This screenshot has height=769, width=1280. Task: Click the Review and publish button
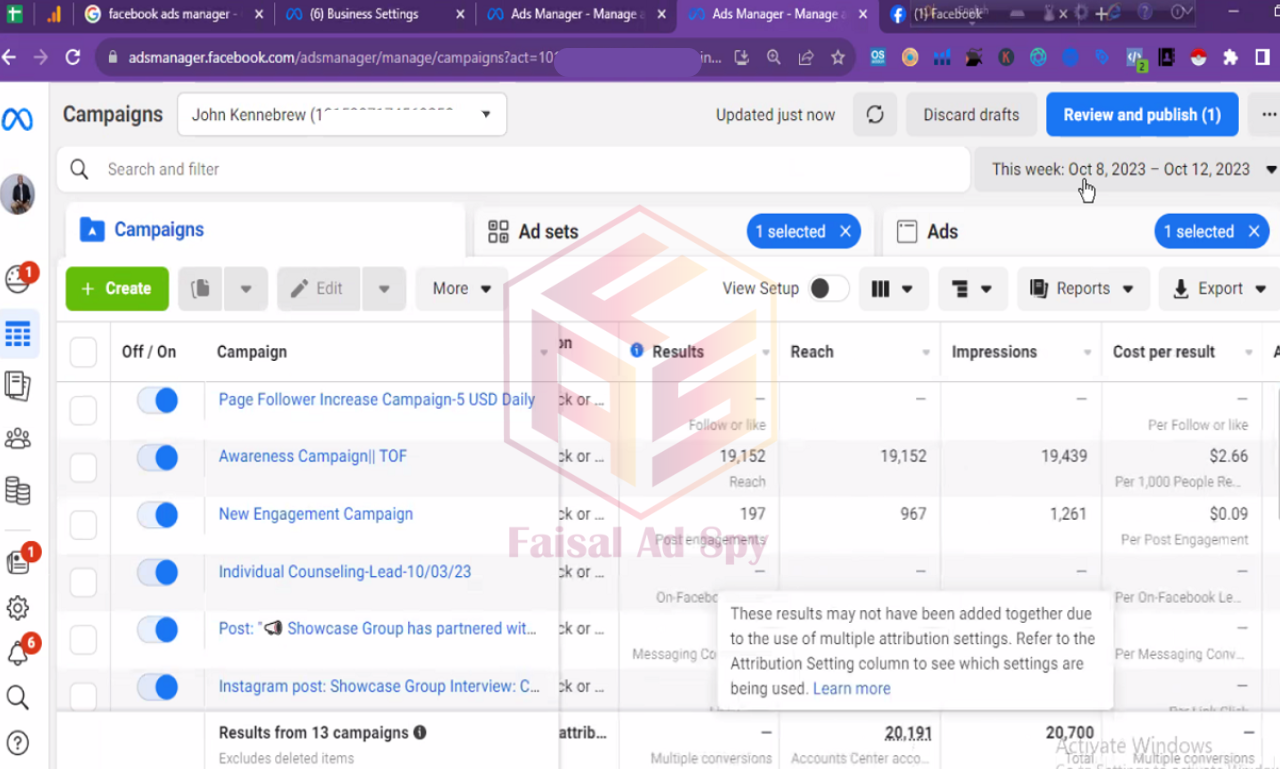click(1141, 115)
